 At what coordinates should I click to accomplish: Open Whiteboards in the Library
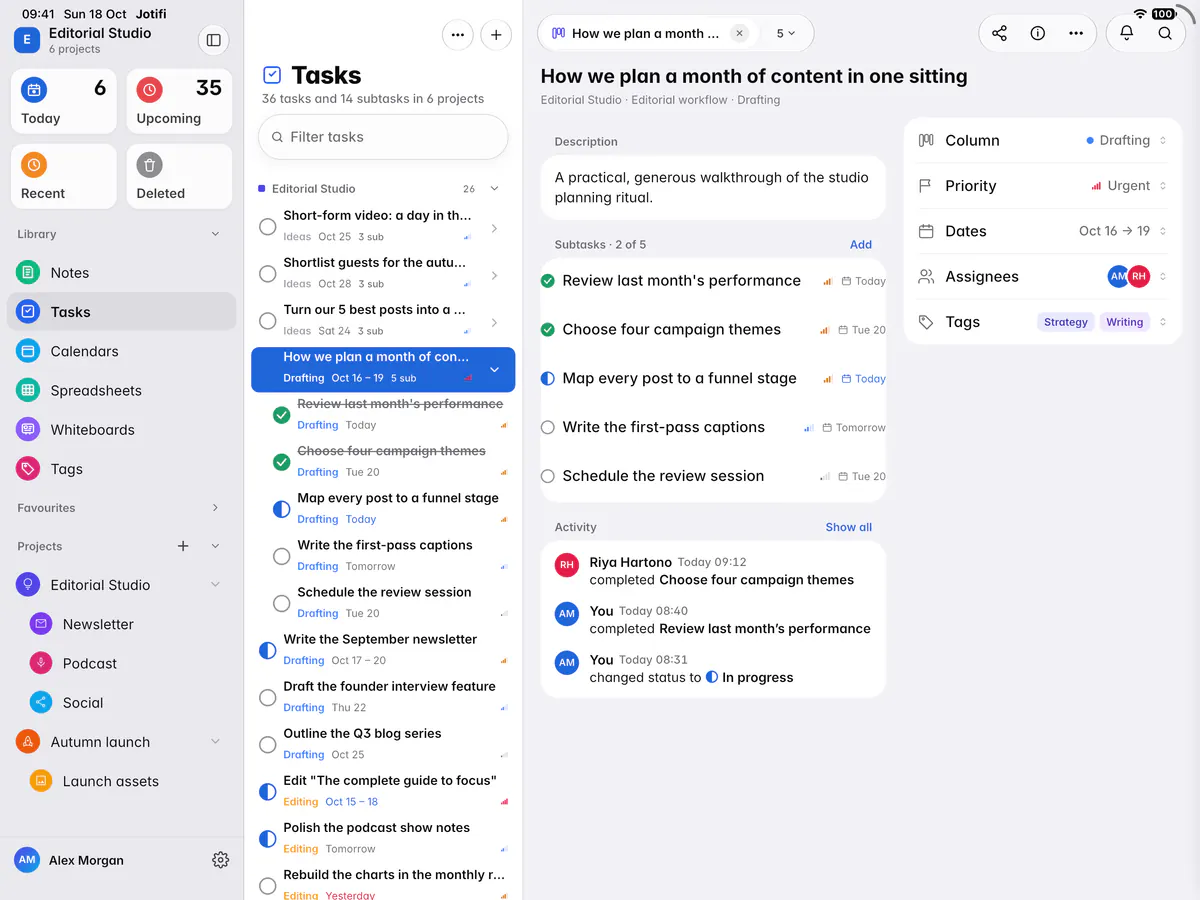click(121, 429)
